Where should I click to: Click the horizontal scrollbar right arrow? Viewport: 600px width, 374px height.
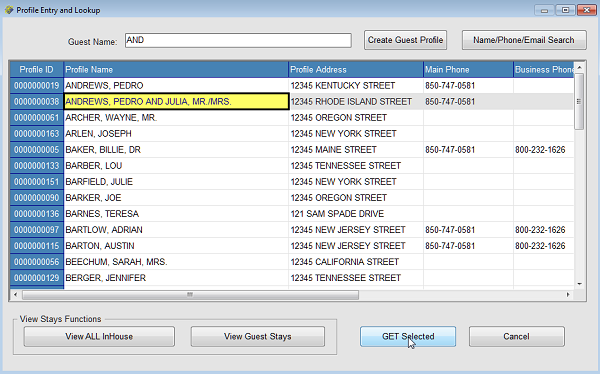click(568, 295)
